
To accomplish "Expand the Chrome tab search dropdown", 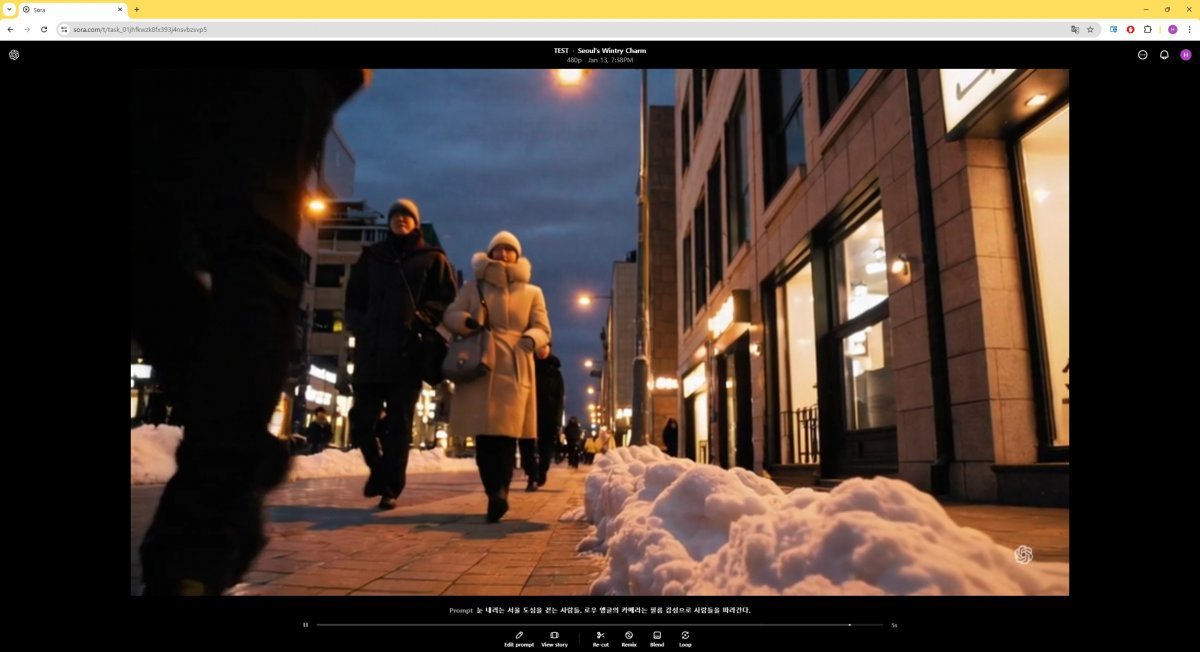I will [x=9, y=9].
